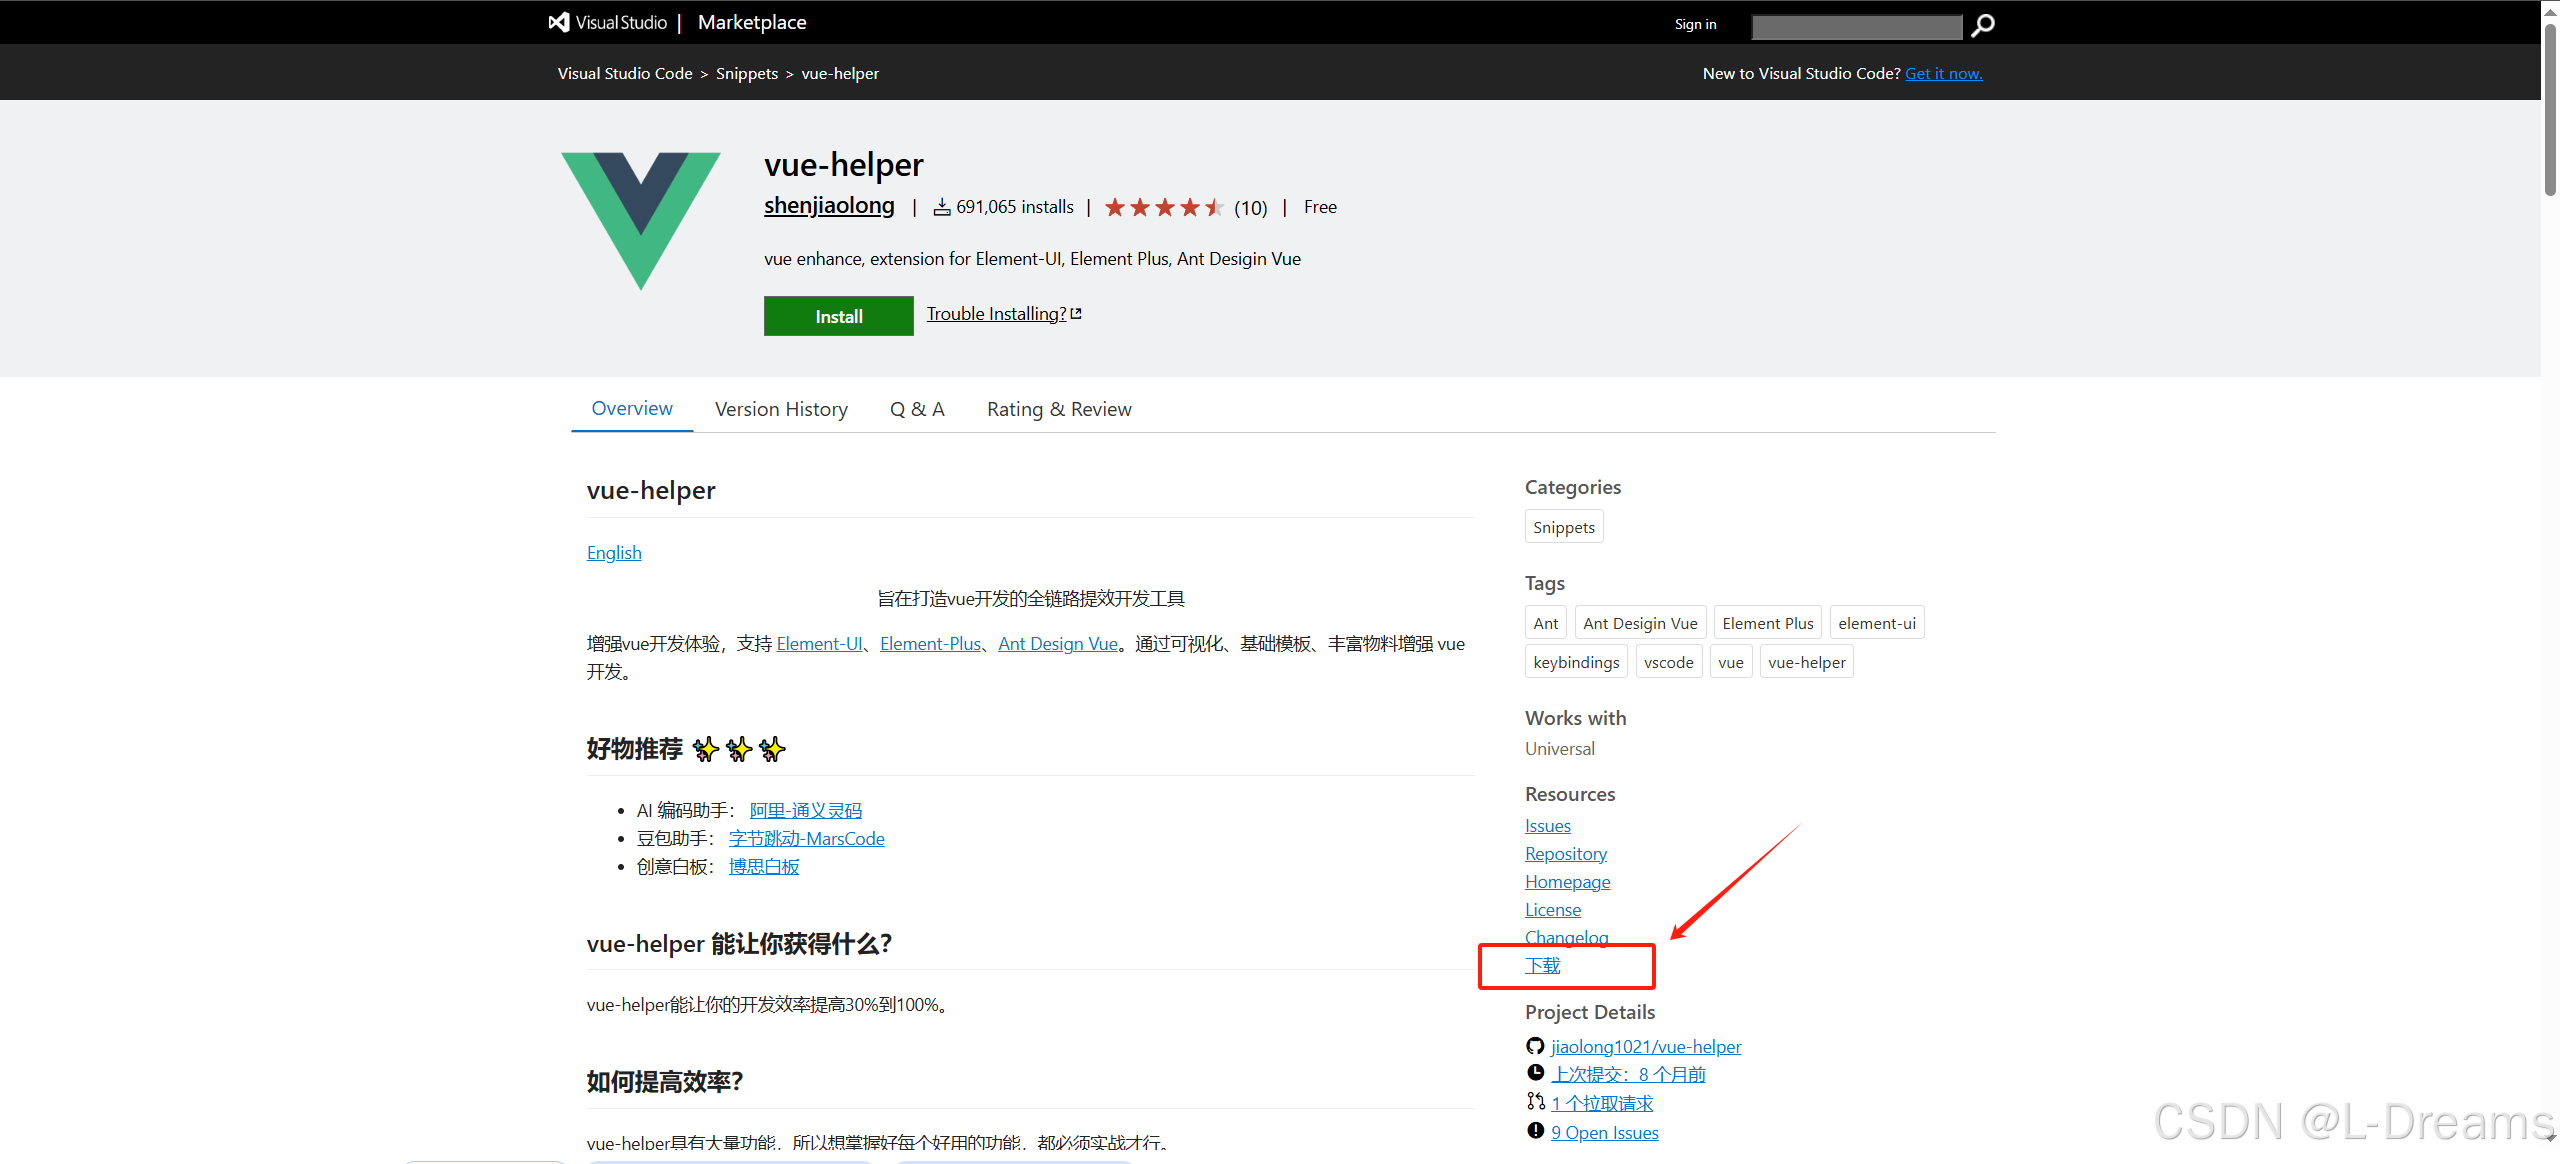Viewport: 2560px width, 1164px height.
Task: Click inside the Marketplace search field
Action: [1856, 26]
